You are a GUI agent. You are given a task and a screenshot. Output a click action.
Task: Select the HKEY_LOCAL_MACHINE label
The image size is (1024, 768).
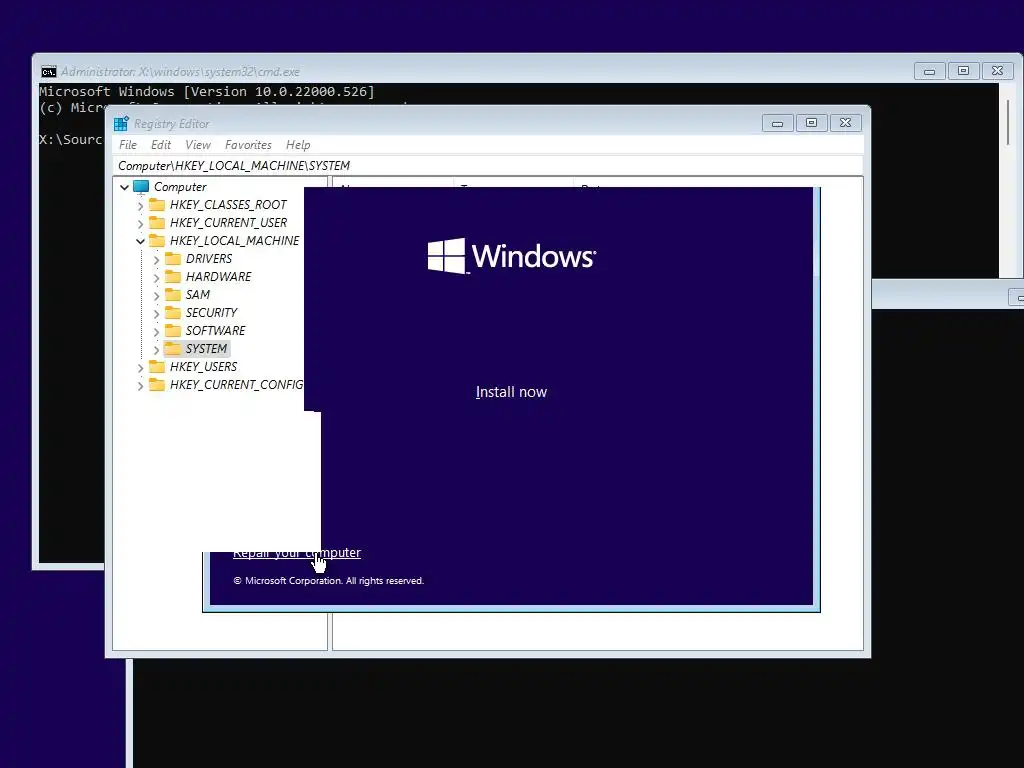[x=234, y=241]
